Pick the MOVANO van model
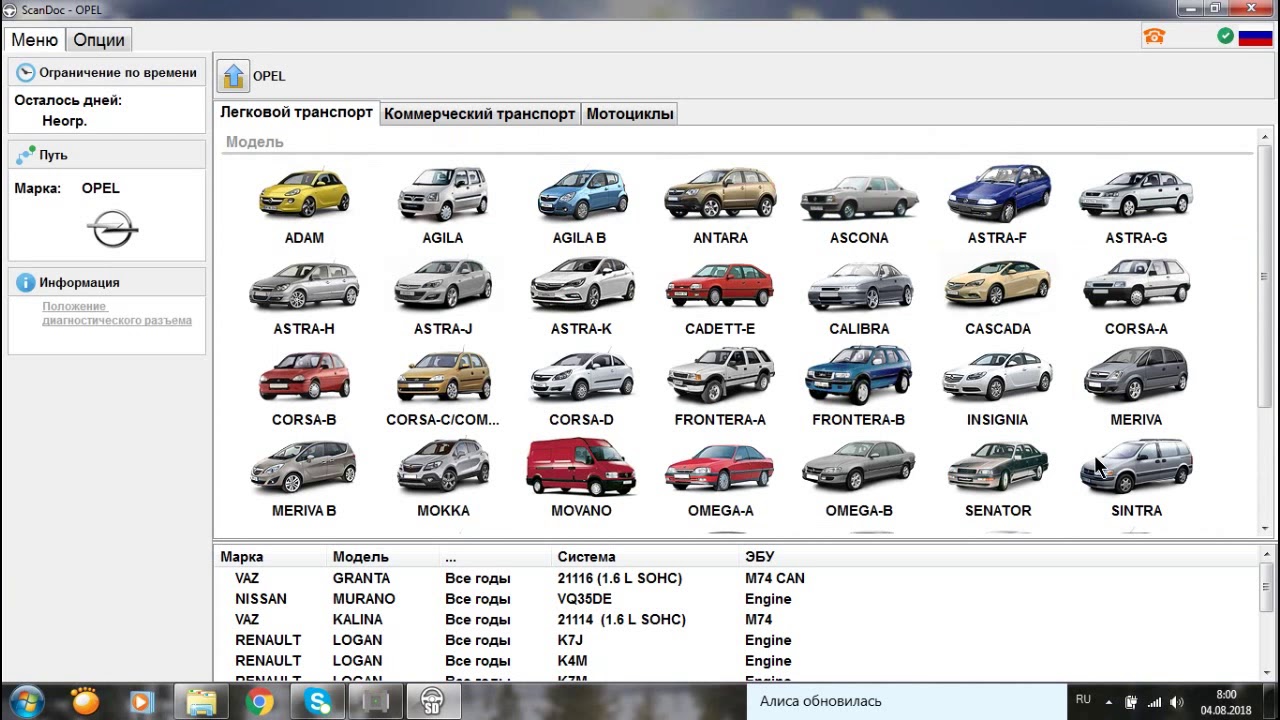 (x=581, y=467)
